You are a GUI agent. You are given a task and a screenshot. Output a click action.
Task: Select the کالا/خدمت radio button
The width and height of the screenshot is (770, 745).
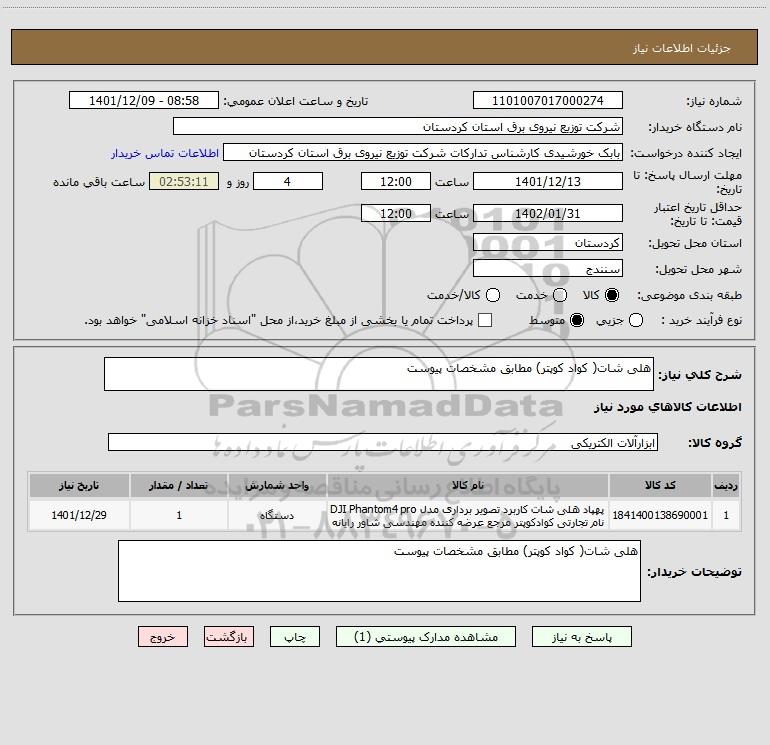(493, 295)
